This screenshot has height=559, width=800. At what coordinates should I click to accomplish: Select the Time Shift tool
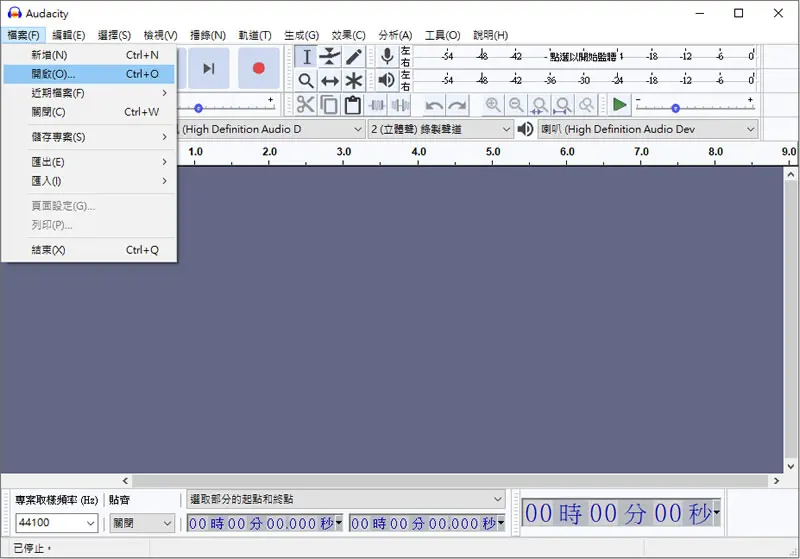pos(330,81)
